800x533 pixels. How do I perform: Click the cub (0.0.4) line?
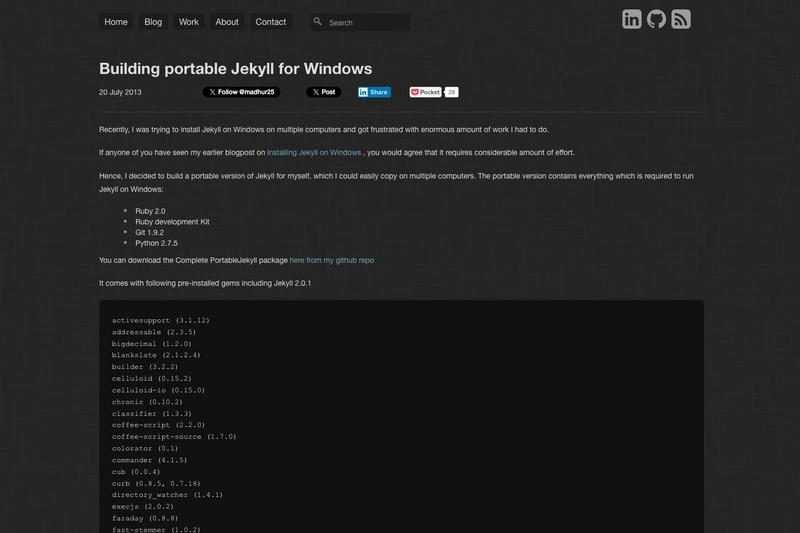pos(136,472)
